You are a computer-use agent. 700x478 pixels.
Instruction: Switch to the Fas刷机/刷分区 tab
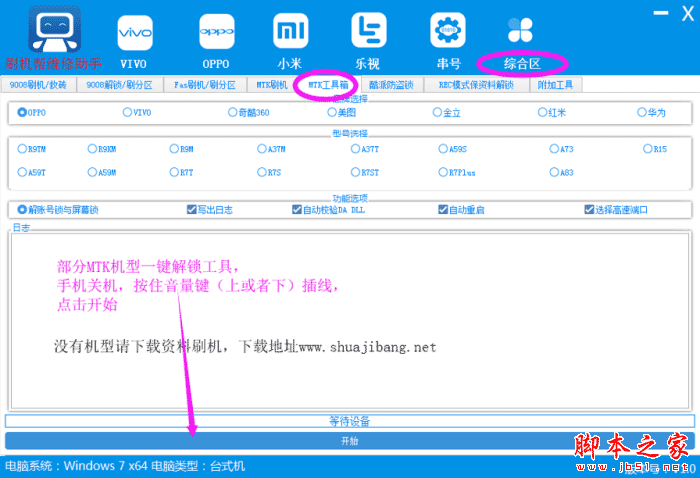(x=205, y=85)
